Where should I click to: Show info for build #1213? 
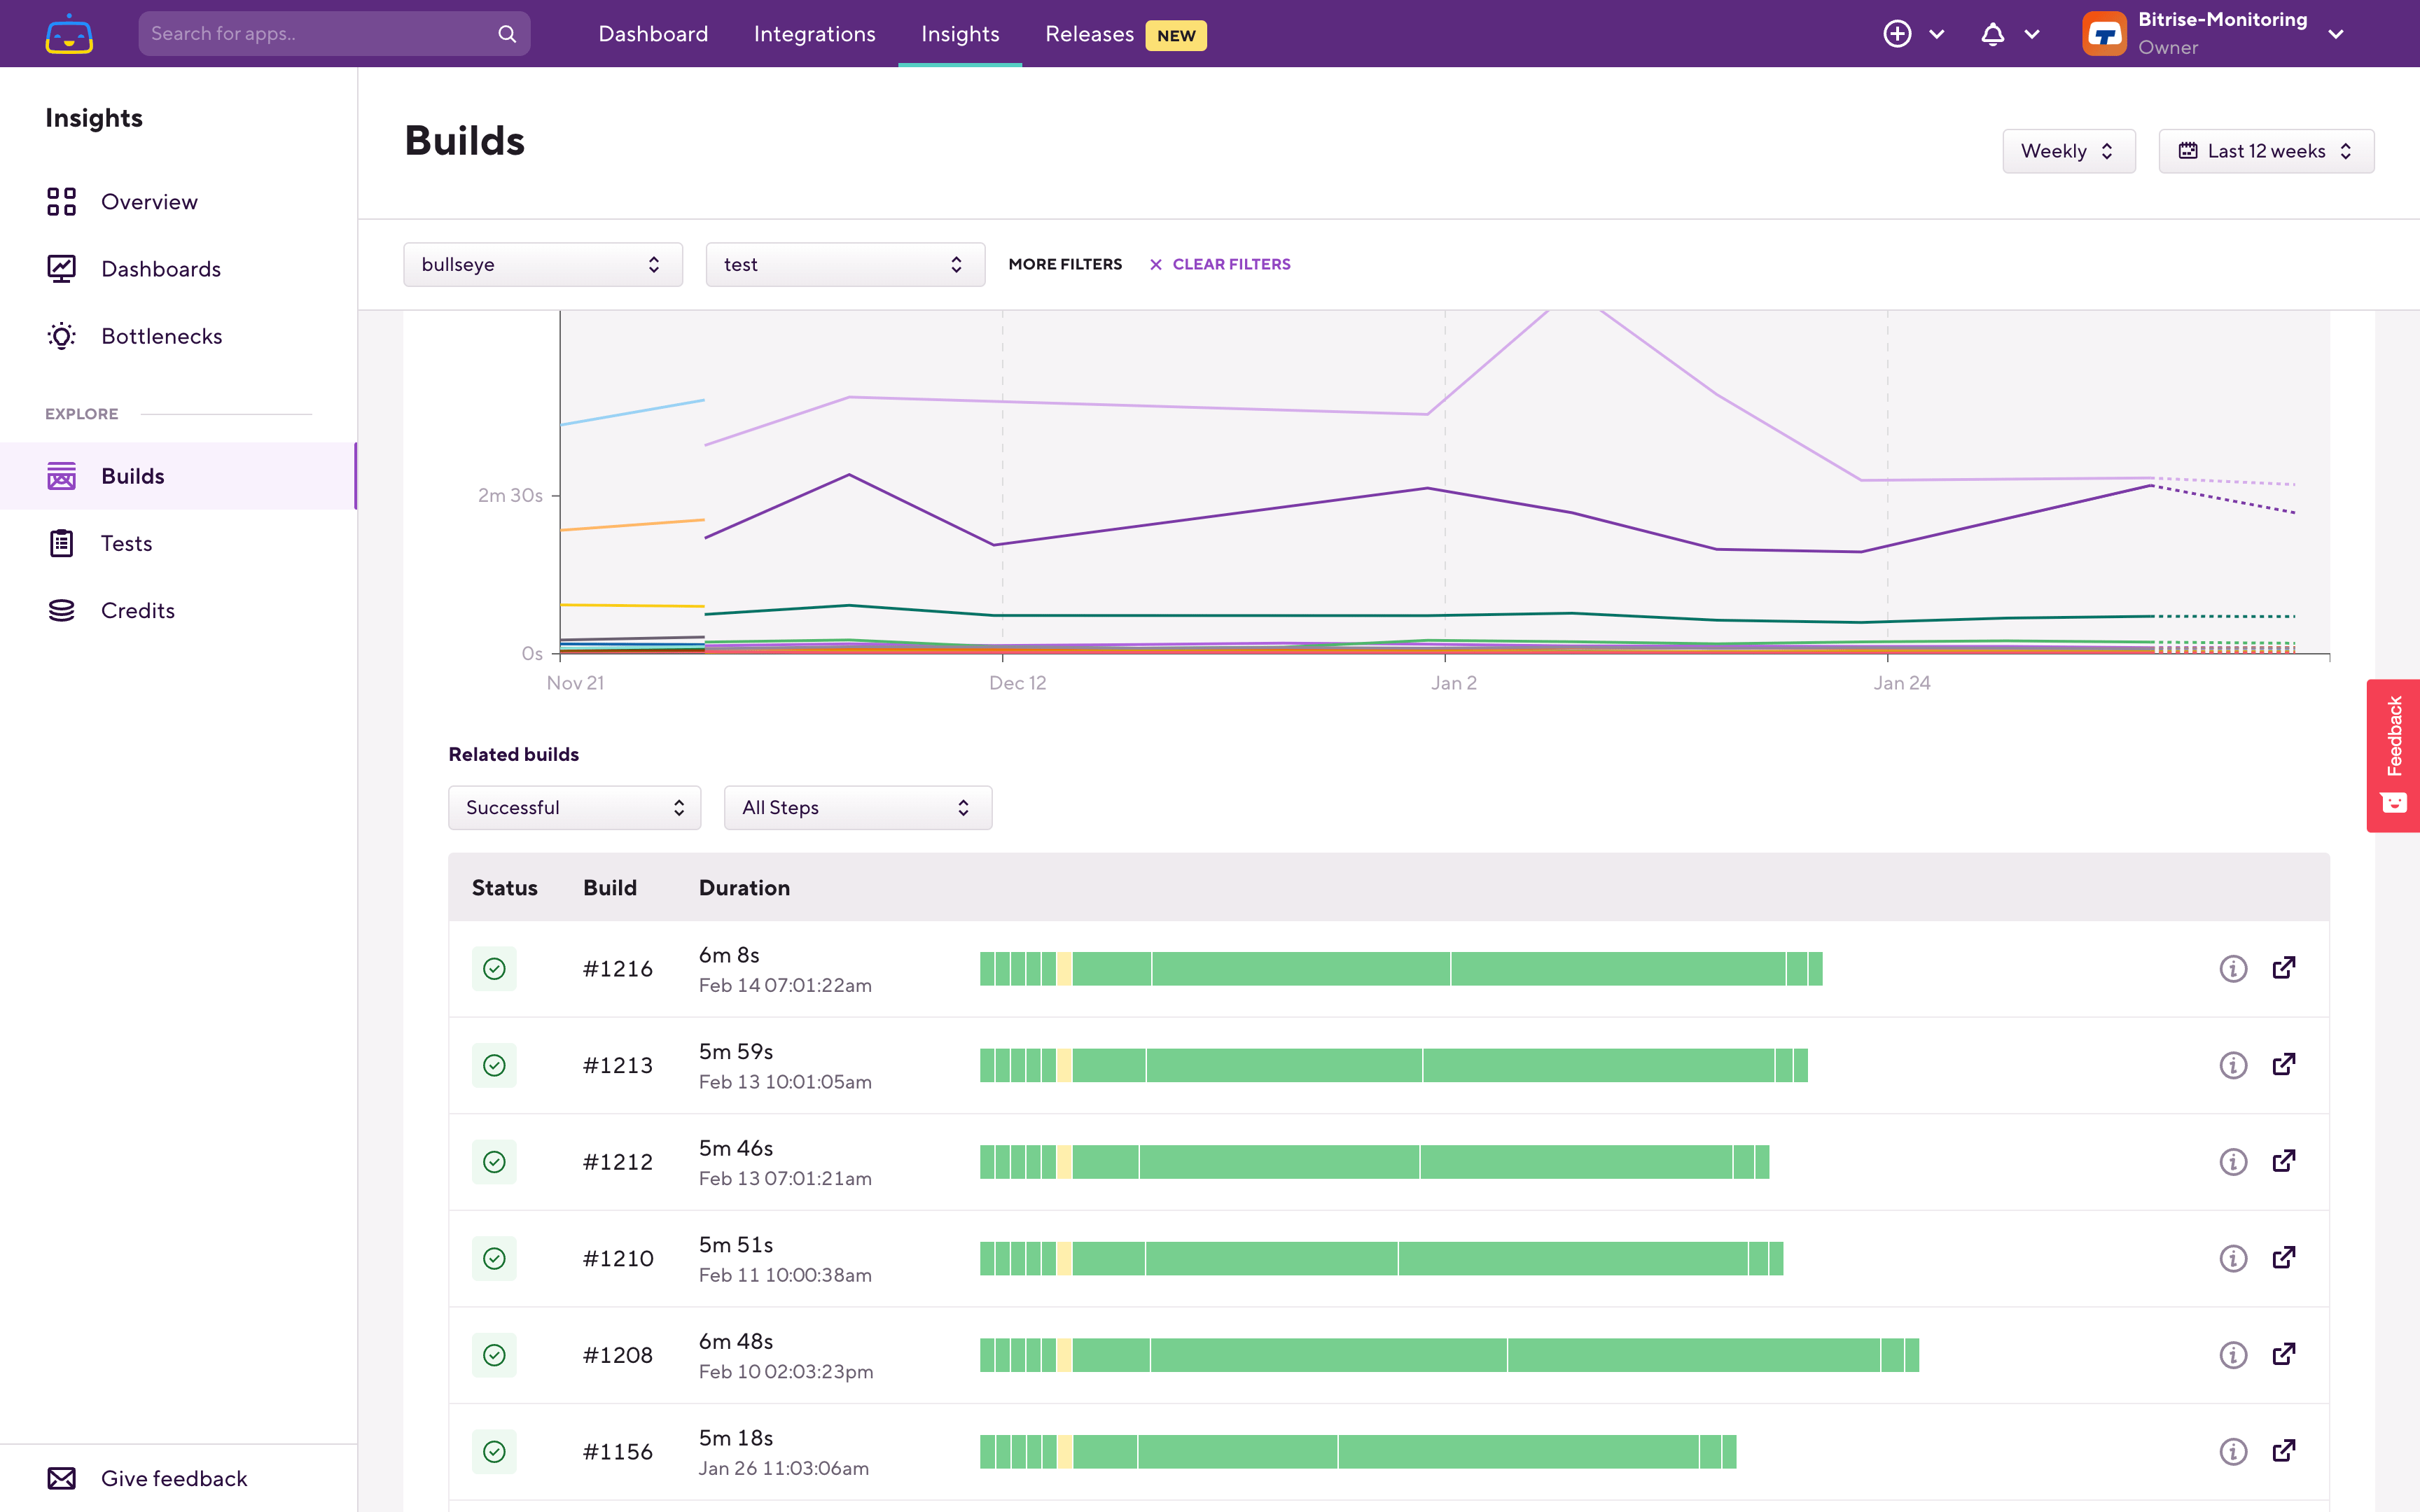click(x=2232, y=1065)
